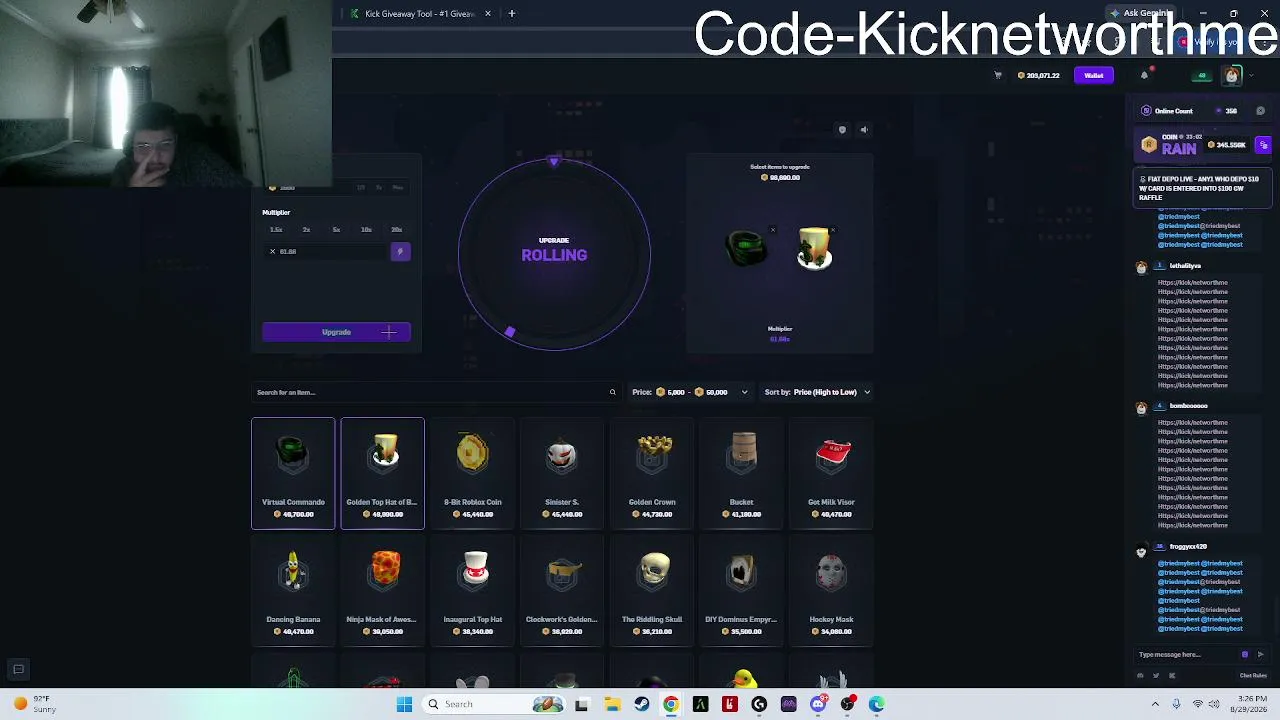Open Google Chrome from taskbar
1280x720 pixels.
click(671, 704)
